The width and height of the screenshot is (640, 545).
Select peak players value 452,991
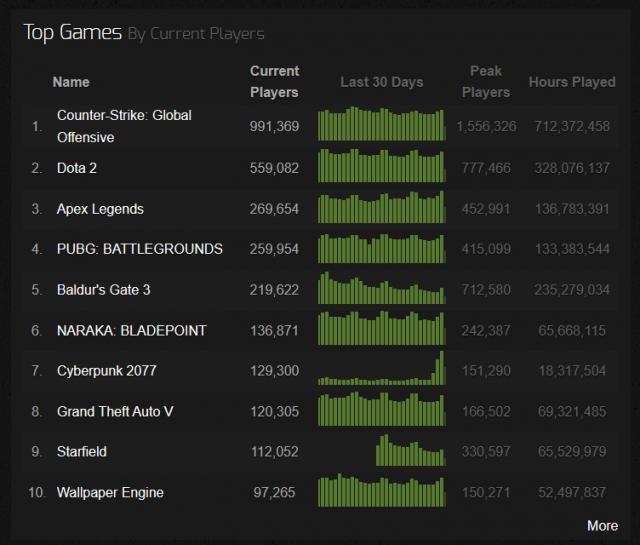tap(486, 209)
